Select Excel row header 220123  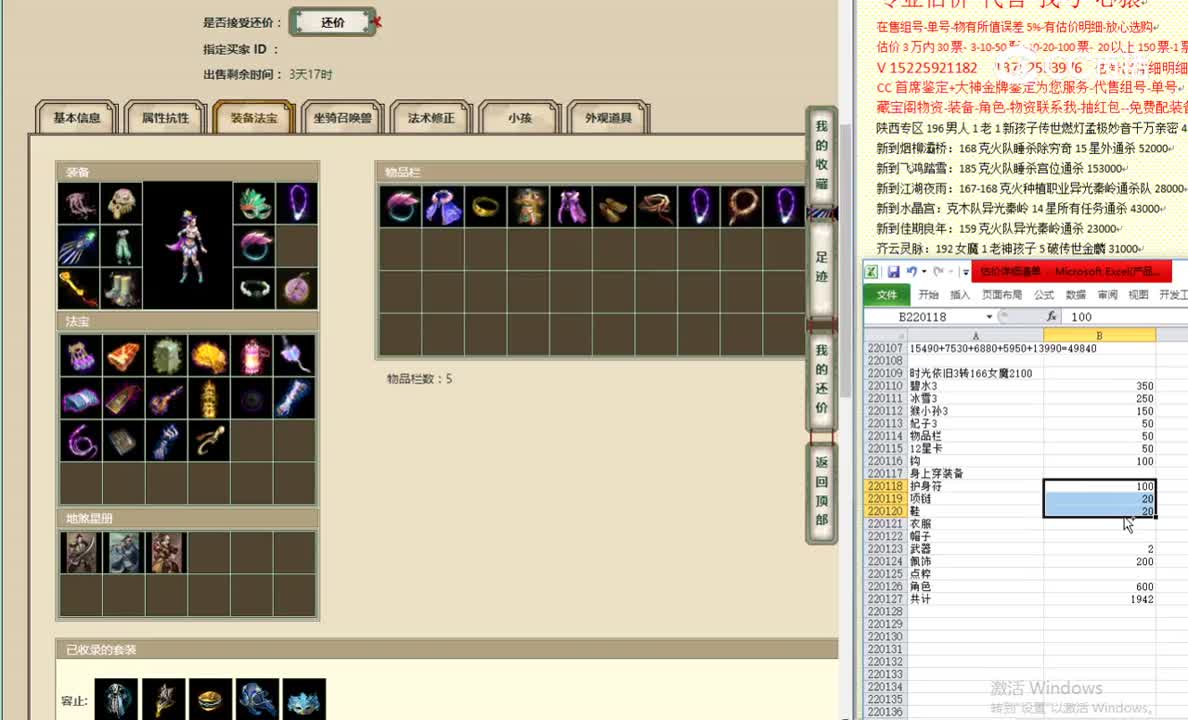(x=885, y=549)
